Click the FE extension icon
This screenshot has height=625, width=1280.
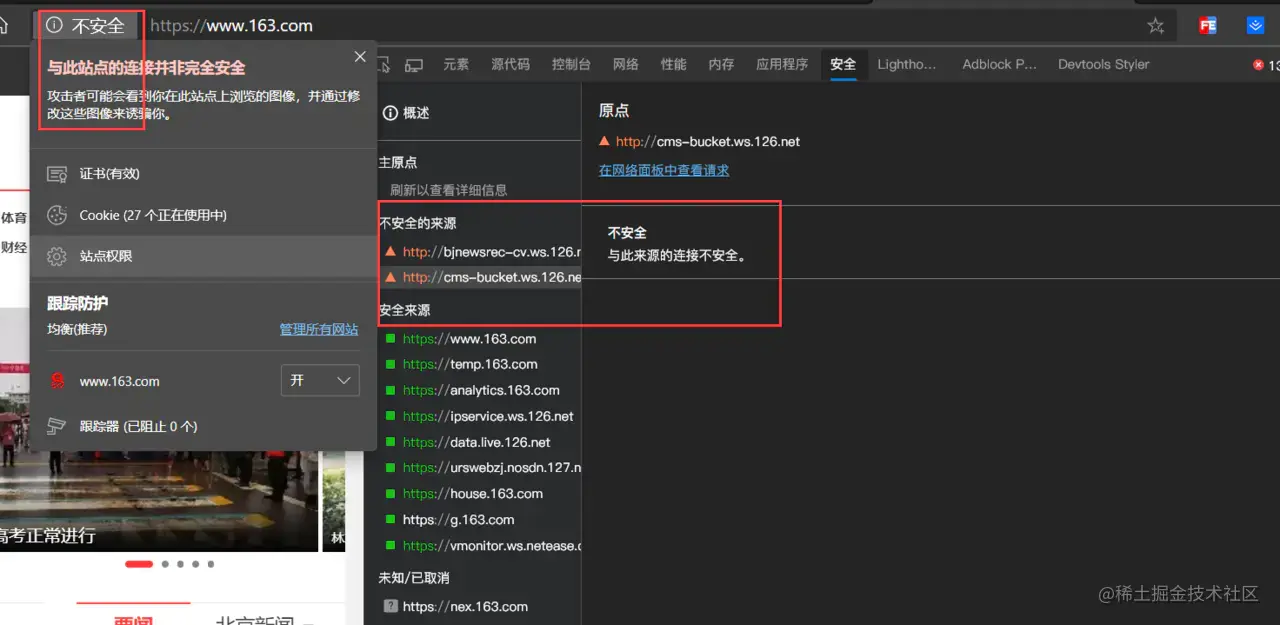(x=1208, y=26)
